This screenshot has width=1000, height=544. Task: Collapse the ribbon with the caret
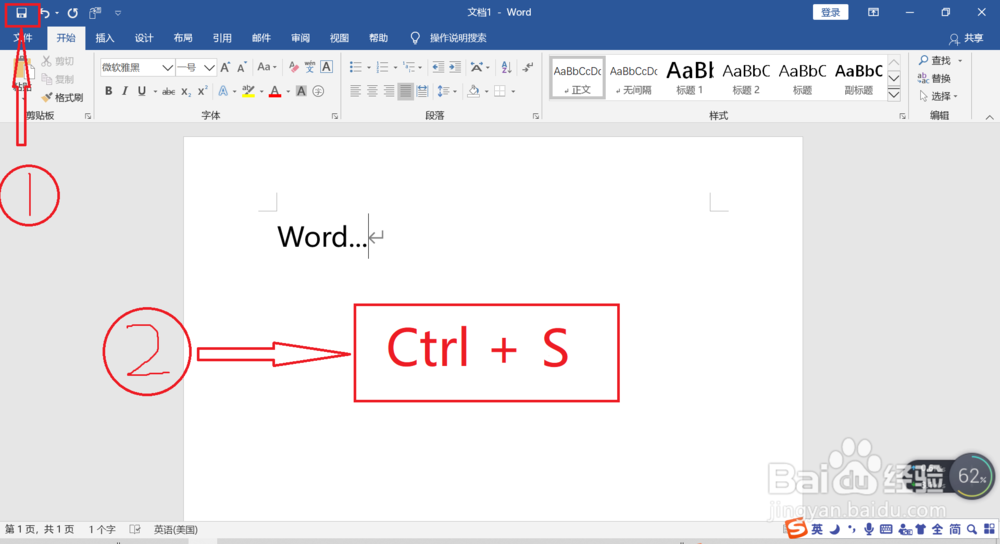pyautogui.click(x=989, y=117)
